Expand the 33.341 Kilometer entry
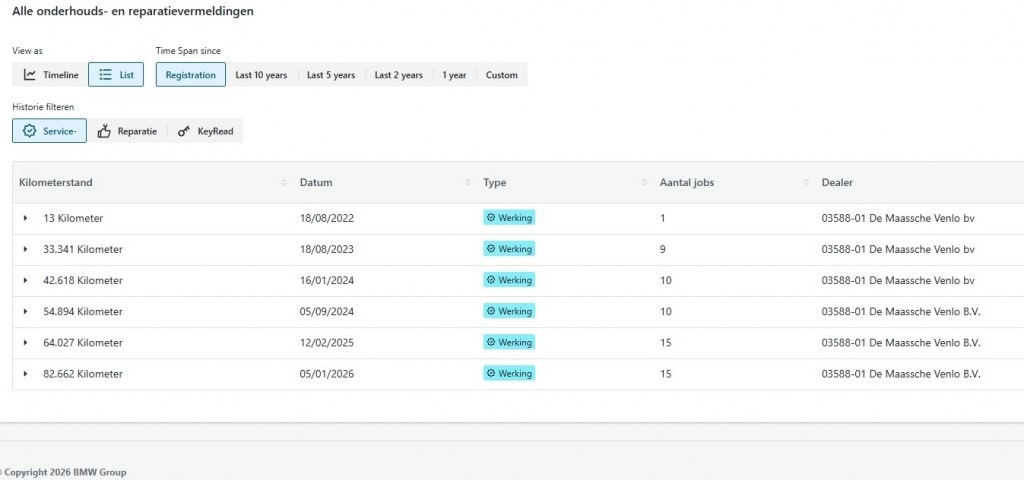1024x480 pixels. pos(26,249)
